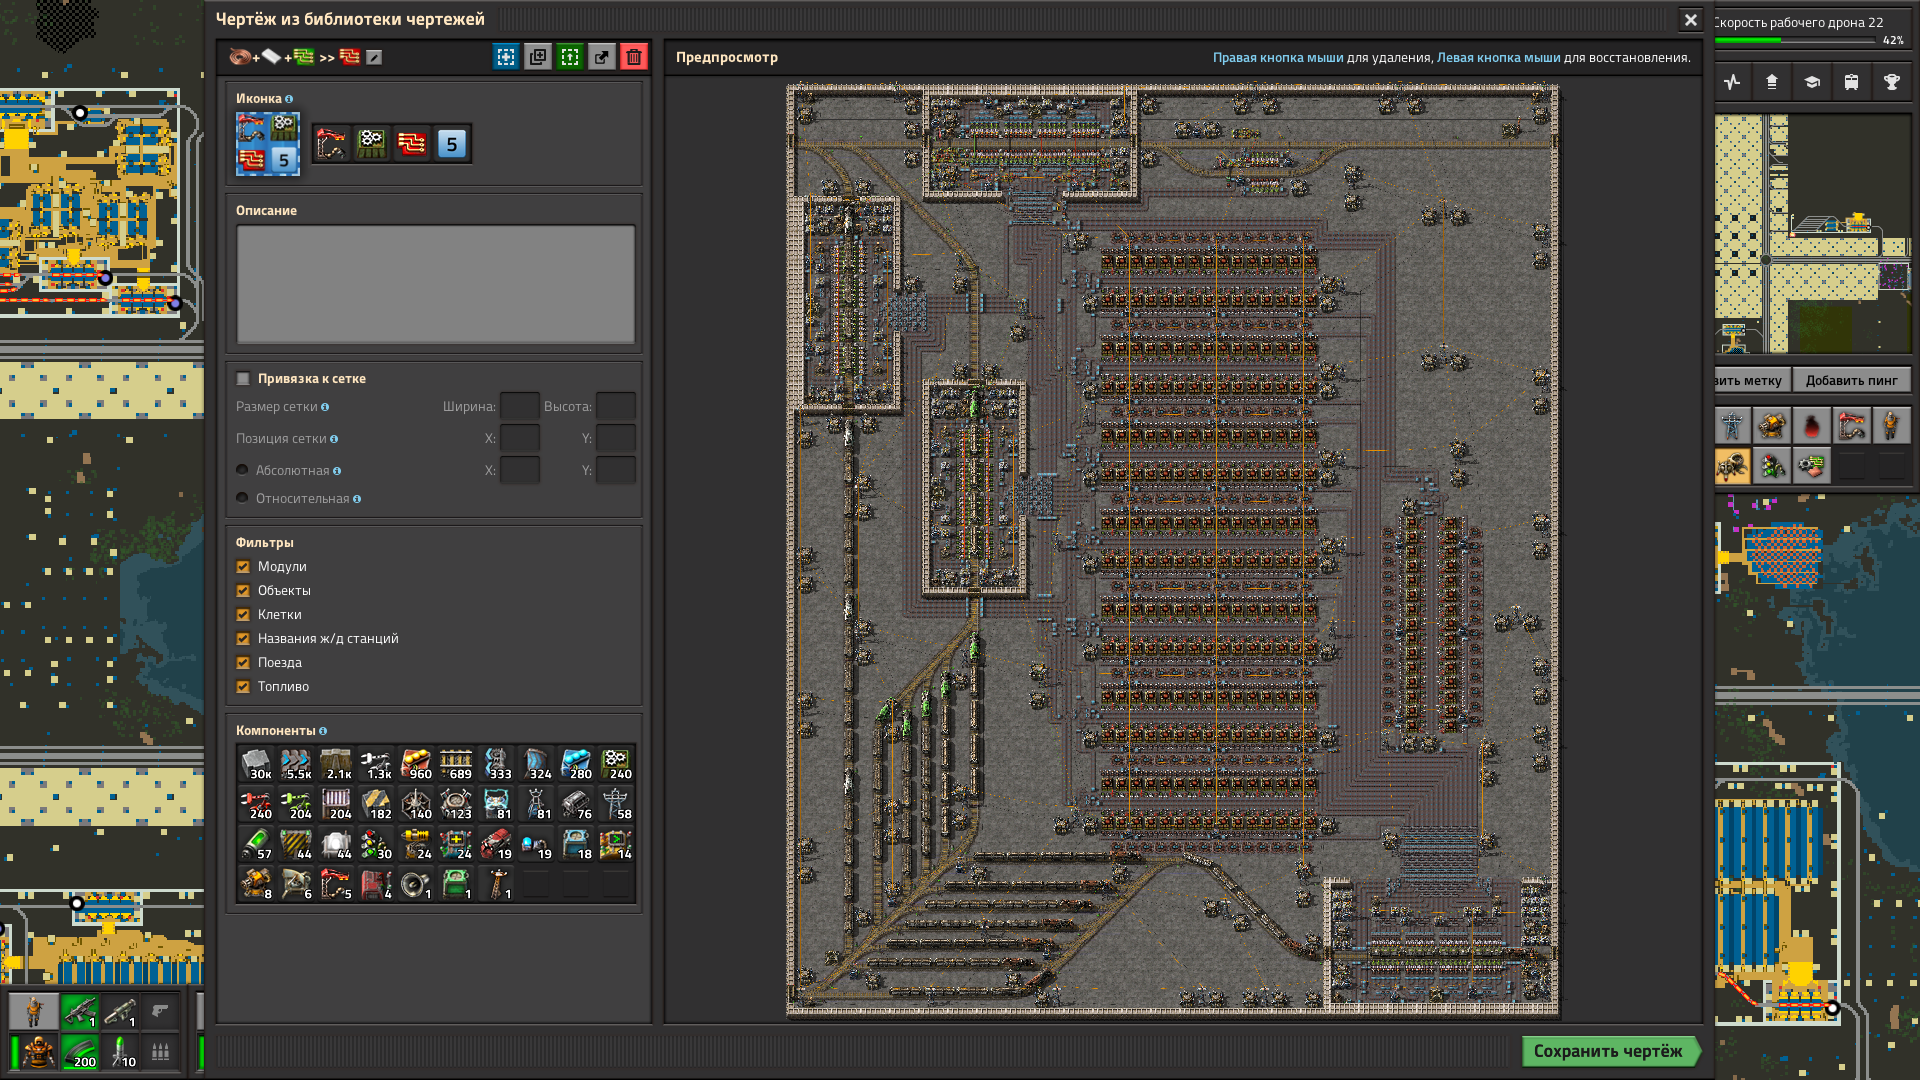The height and width of the screenshot is (1080, 1920).
Task: Click the train stop 5 component
Action: tap(336, 884)
